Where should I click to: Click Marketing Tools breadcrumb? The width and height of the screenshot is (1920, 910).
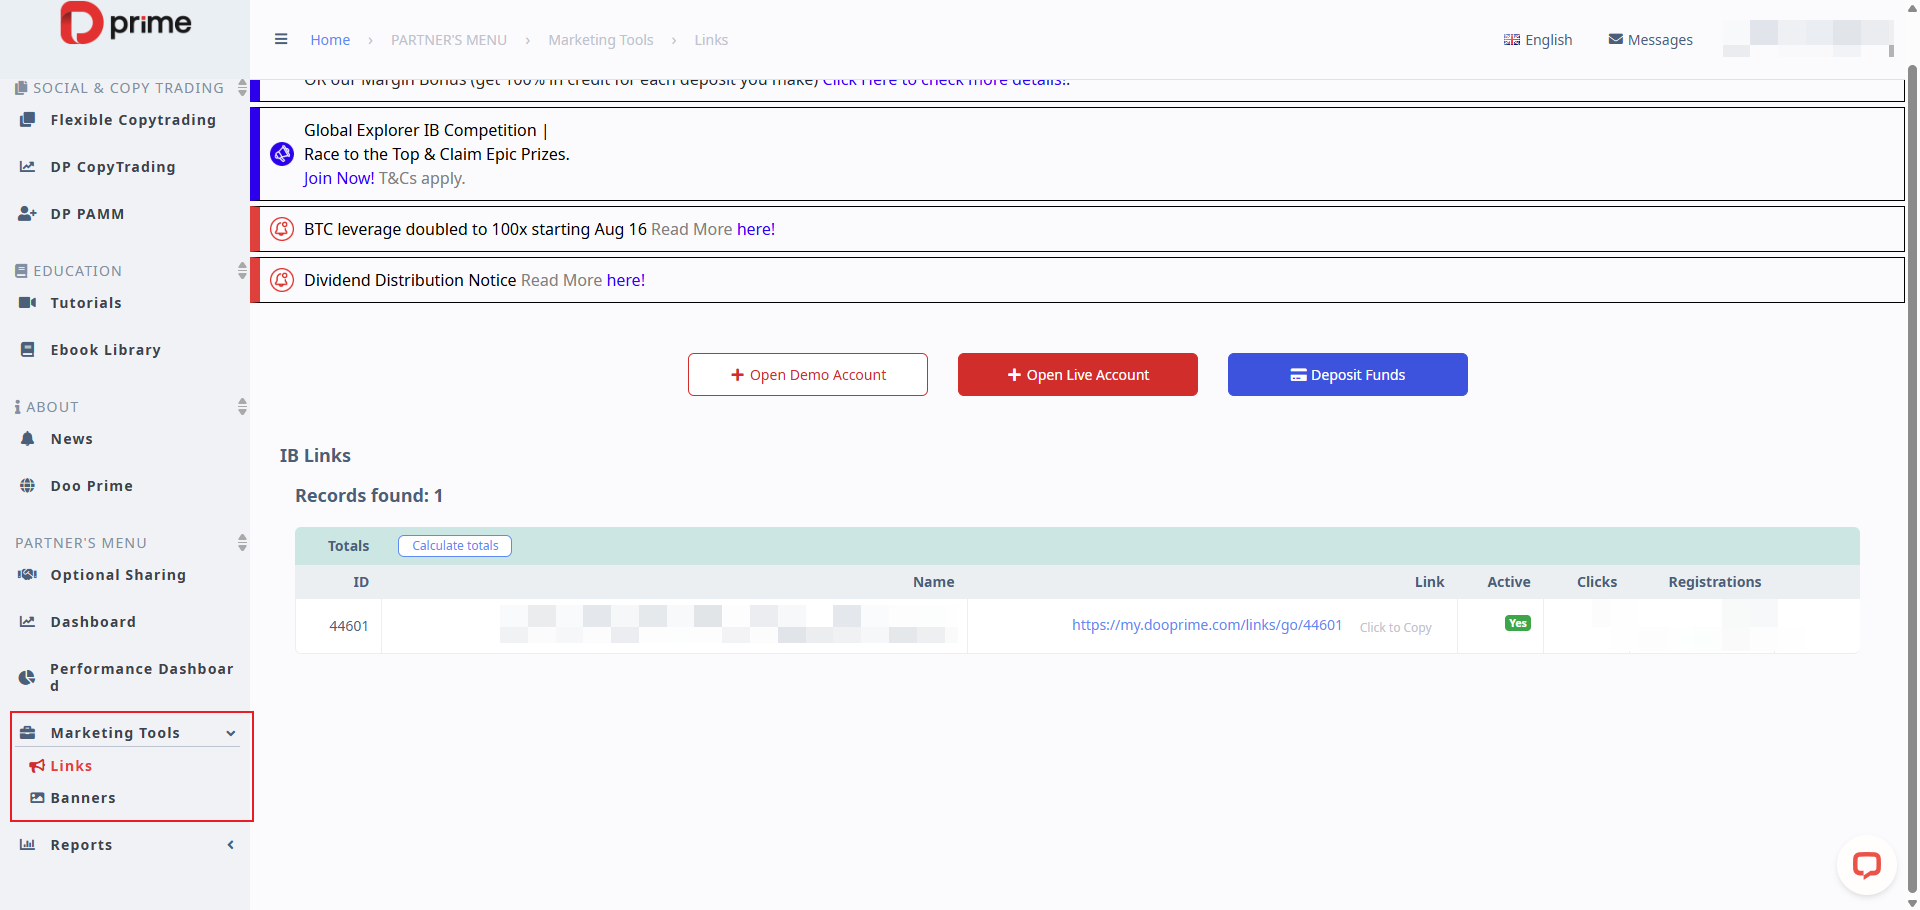pos(601,40)
